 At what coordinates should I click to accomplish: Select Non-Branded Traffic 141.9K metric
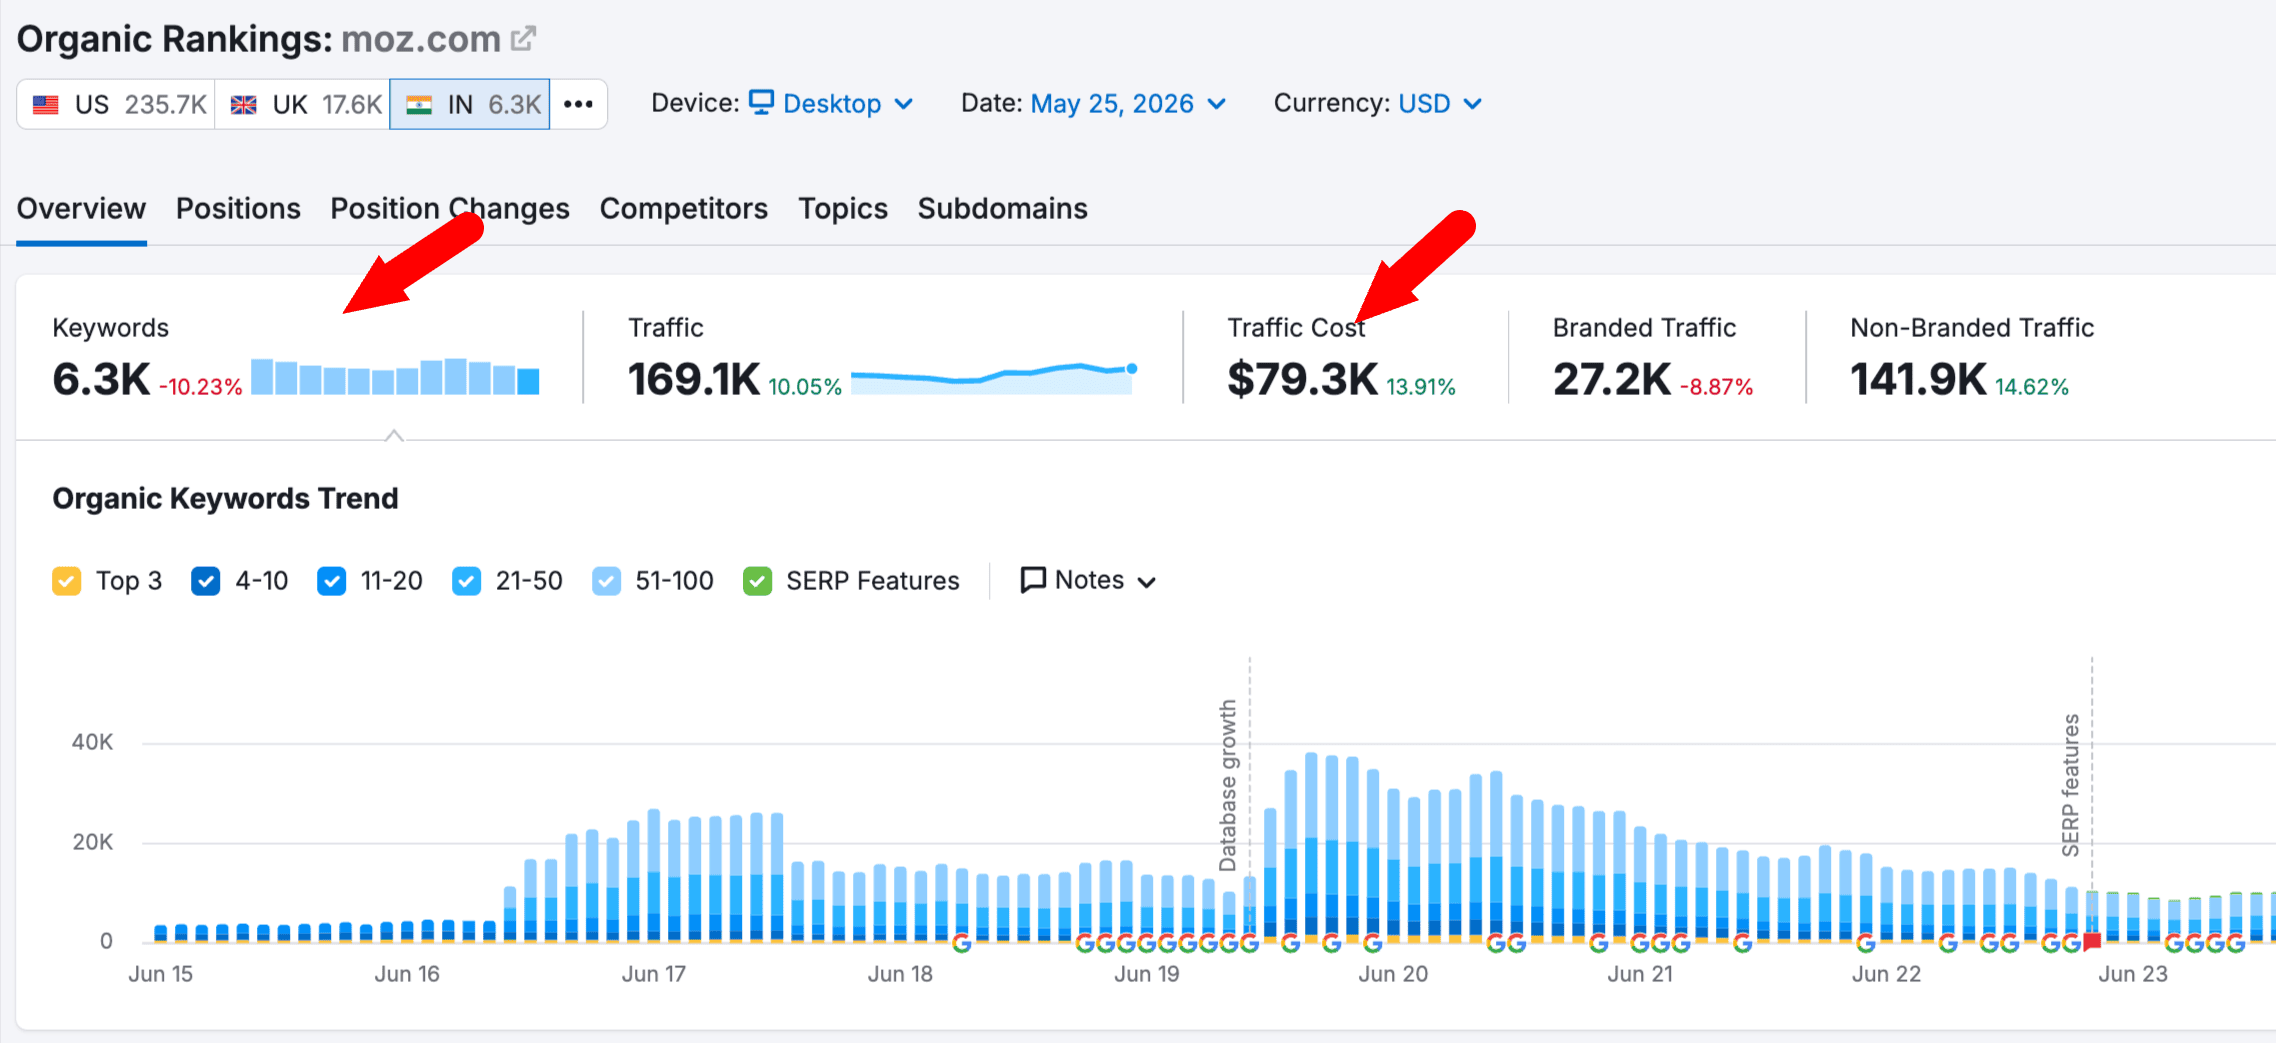1918,380
